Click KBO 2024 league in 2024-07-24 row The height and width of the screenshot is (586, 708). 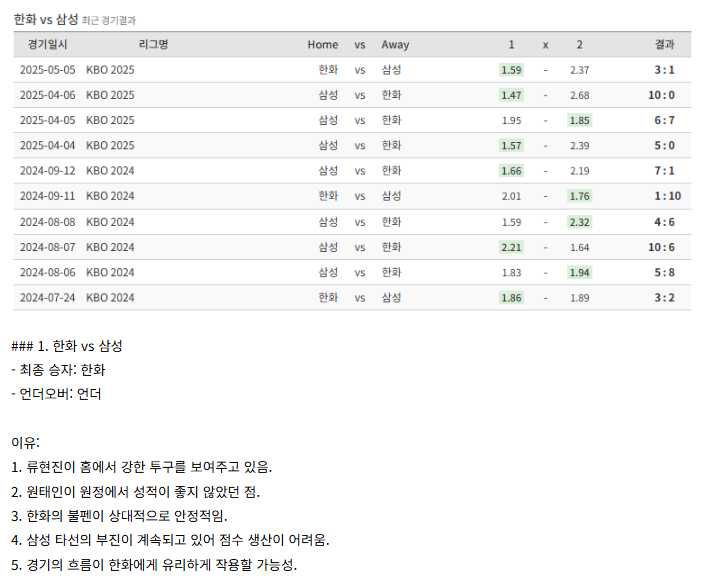point(110,298)
